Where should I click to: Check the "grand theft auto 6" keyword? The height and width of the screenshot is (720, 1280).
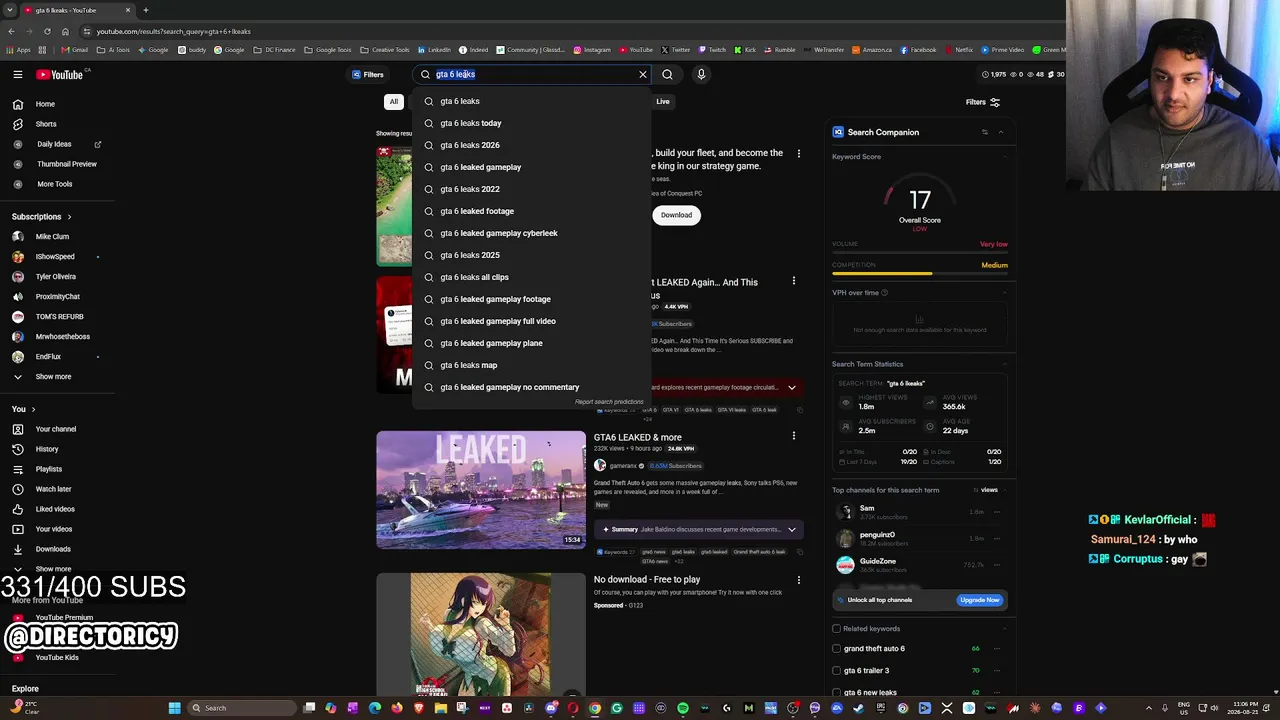[836, 649]
